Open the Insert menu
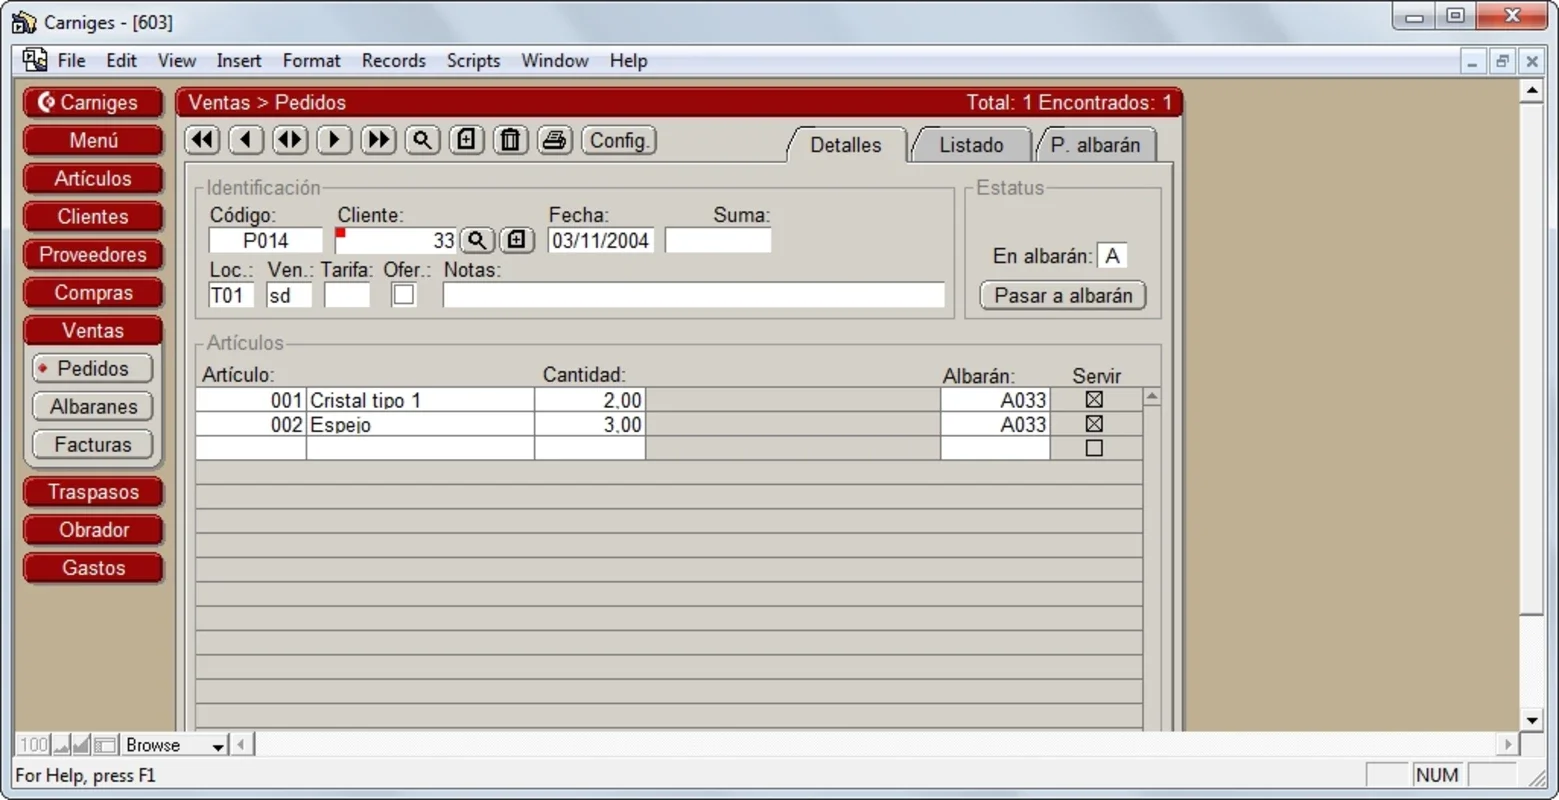1559x800 pixels. [239, 61]
